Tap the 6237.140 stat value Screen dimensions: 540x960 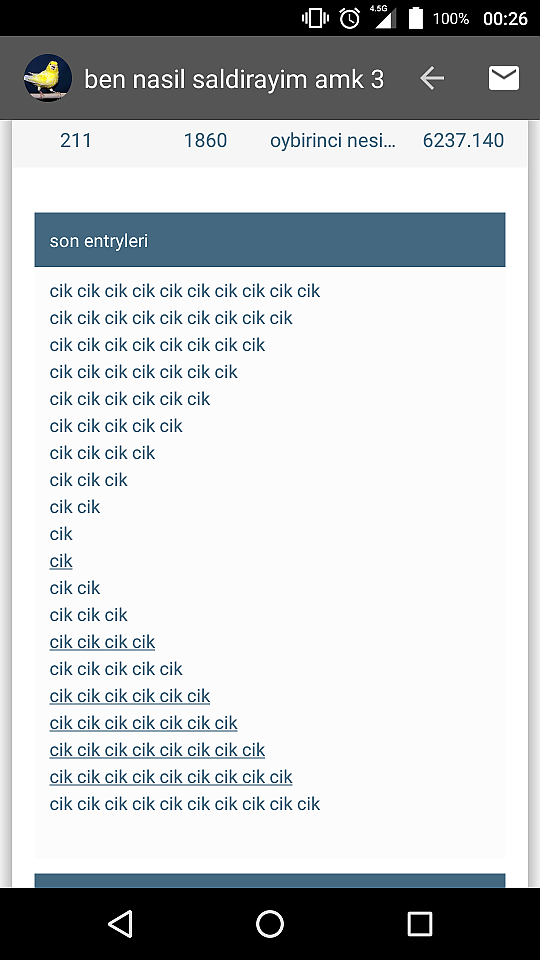point(463,140)
